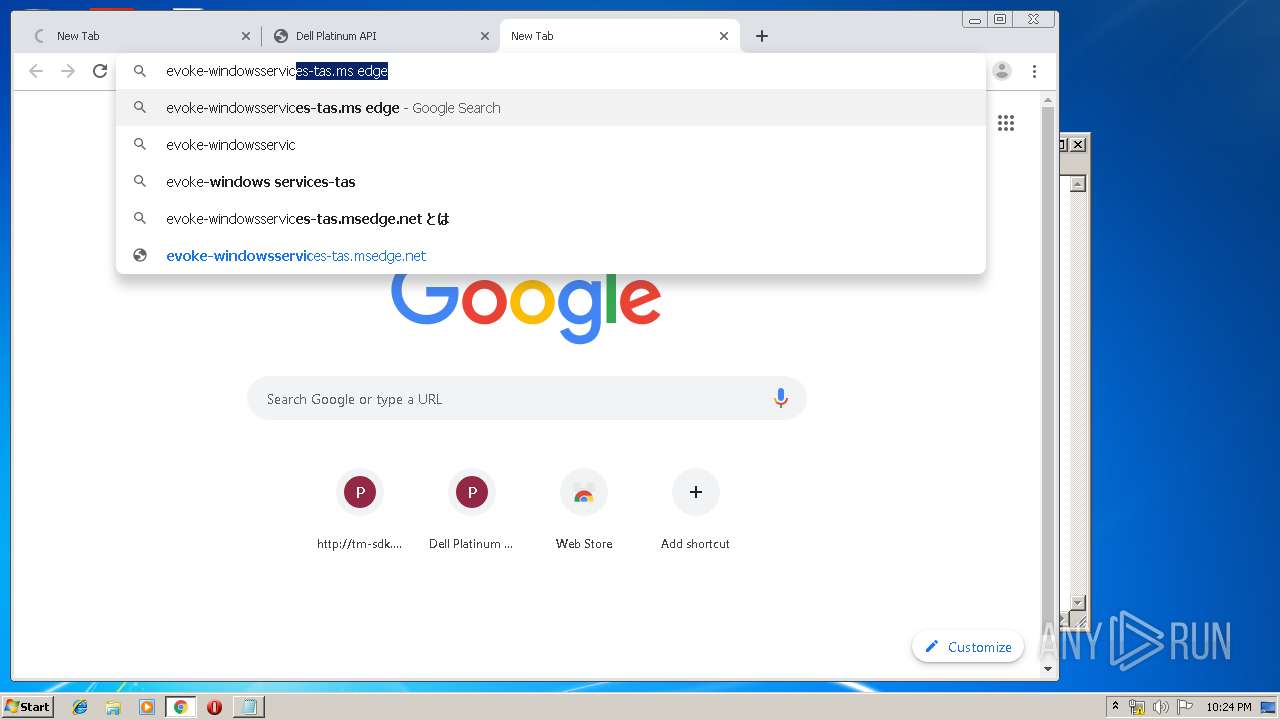Minimize the Chrome window

(975, 19)
